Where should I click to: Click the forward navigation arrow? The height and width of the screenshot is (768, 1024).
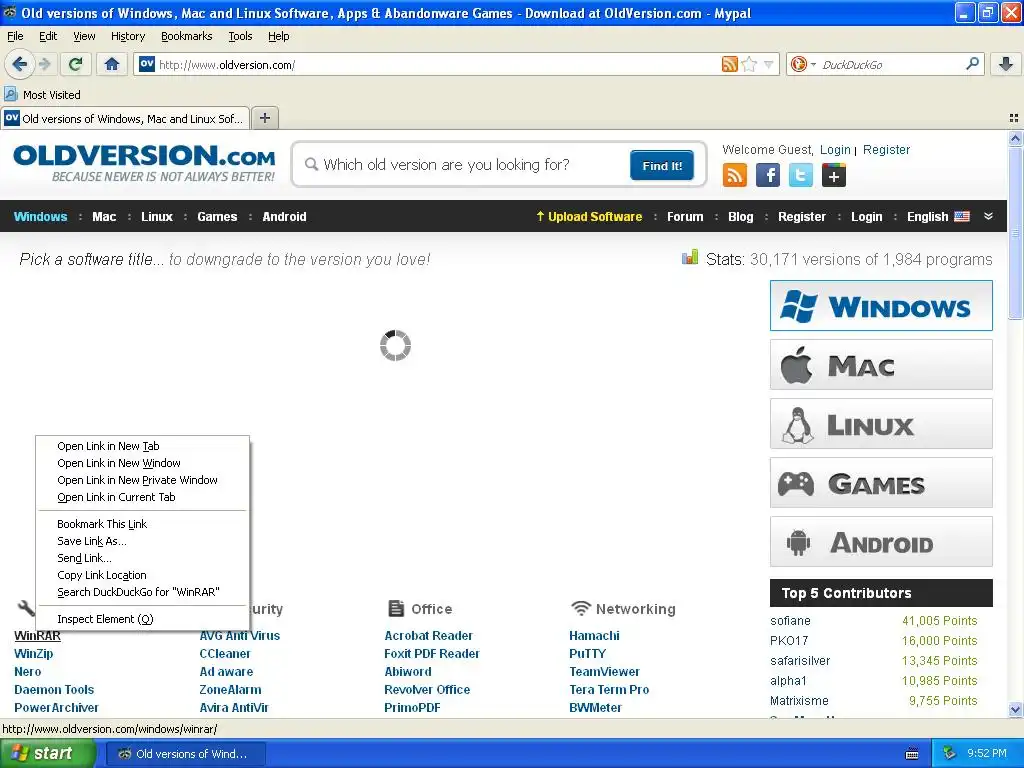(x=44, y=64)
